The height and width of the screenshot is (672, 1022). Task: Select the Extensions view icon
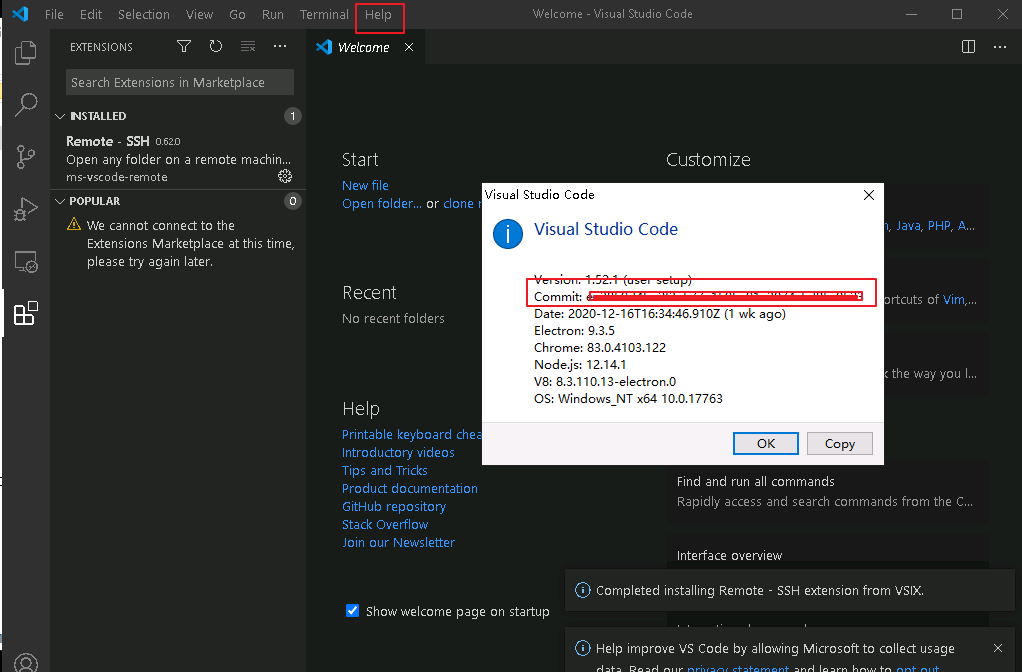25,314
